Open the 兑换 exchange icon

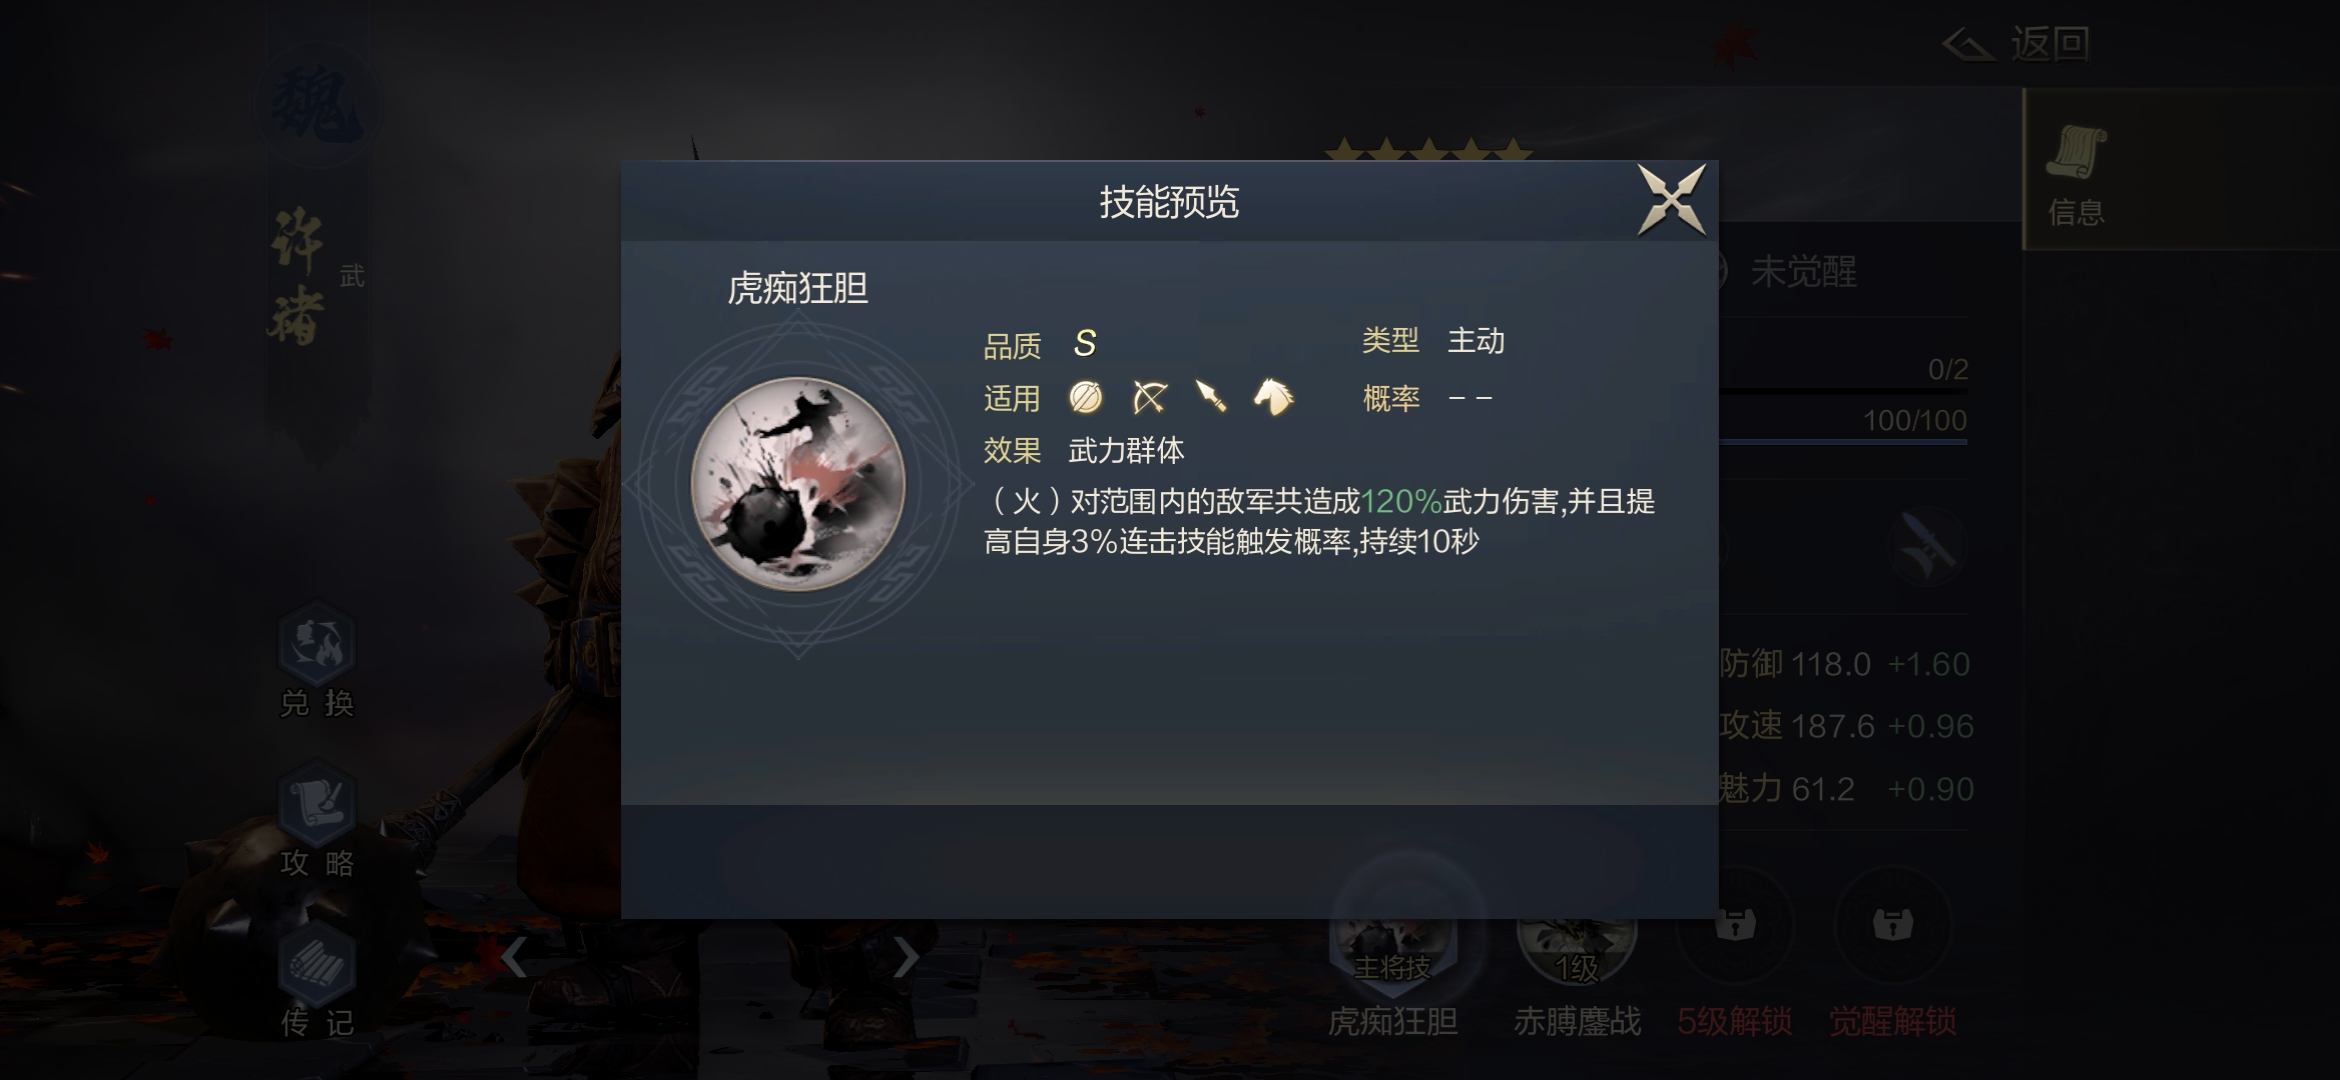click(x=317, y=660)
